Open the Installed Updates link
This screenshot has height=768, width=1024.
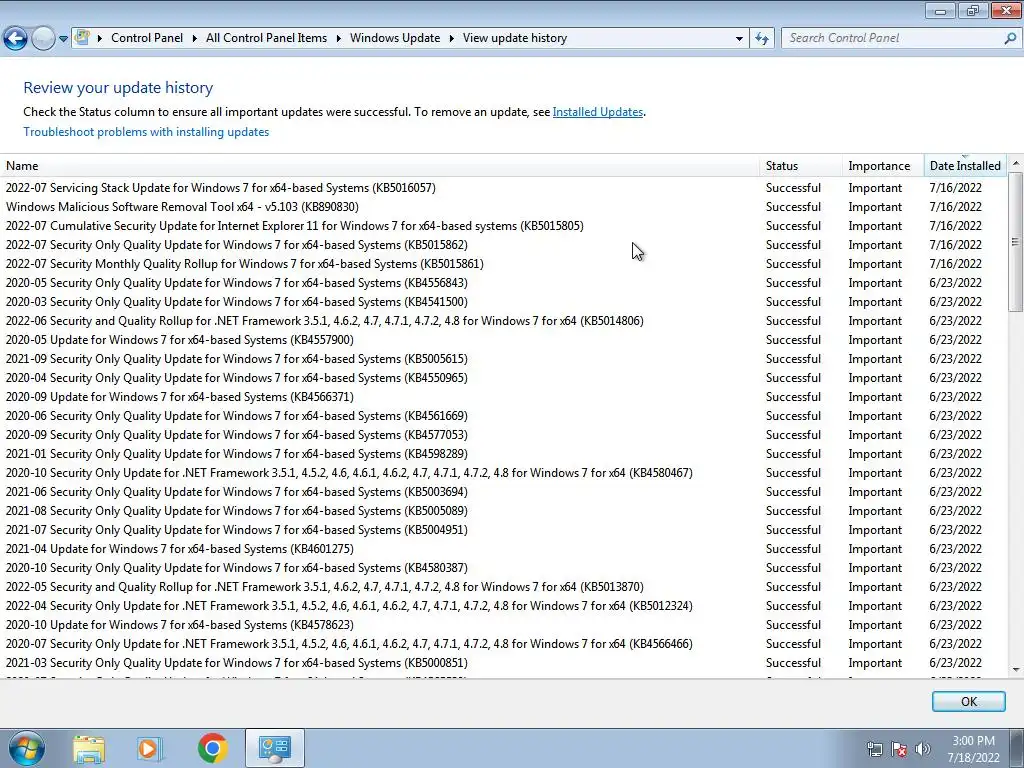(x=598, y=112)
